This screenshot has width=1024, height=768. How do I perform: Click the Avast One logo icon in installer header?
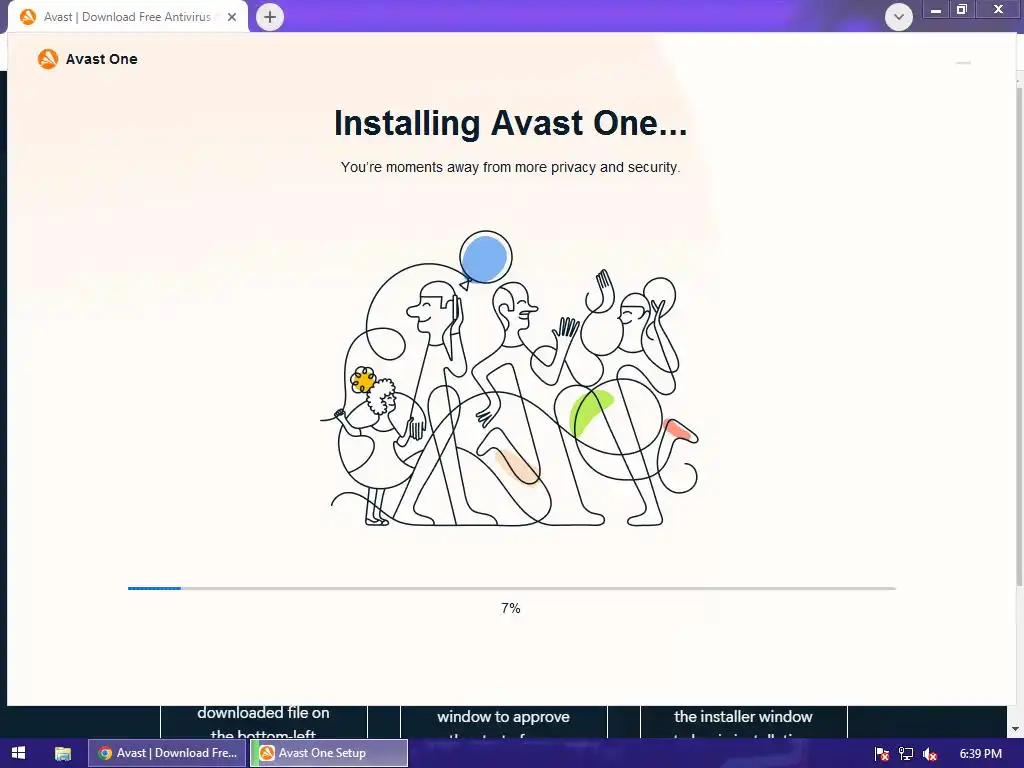pyautogui.click(x=48, y=59)
